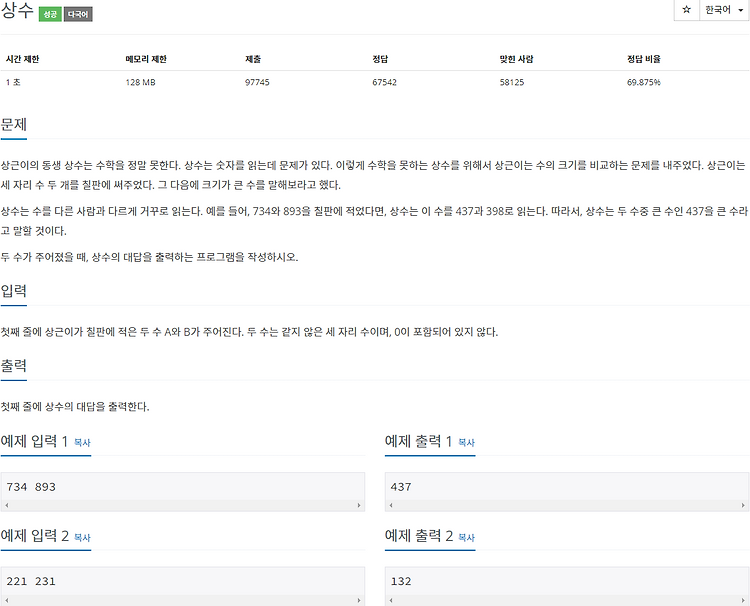Copy 예제 출력 1 via 복사 link
Image resolution: width=750 pixels, height=606 pixels.
click(466, 442)
